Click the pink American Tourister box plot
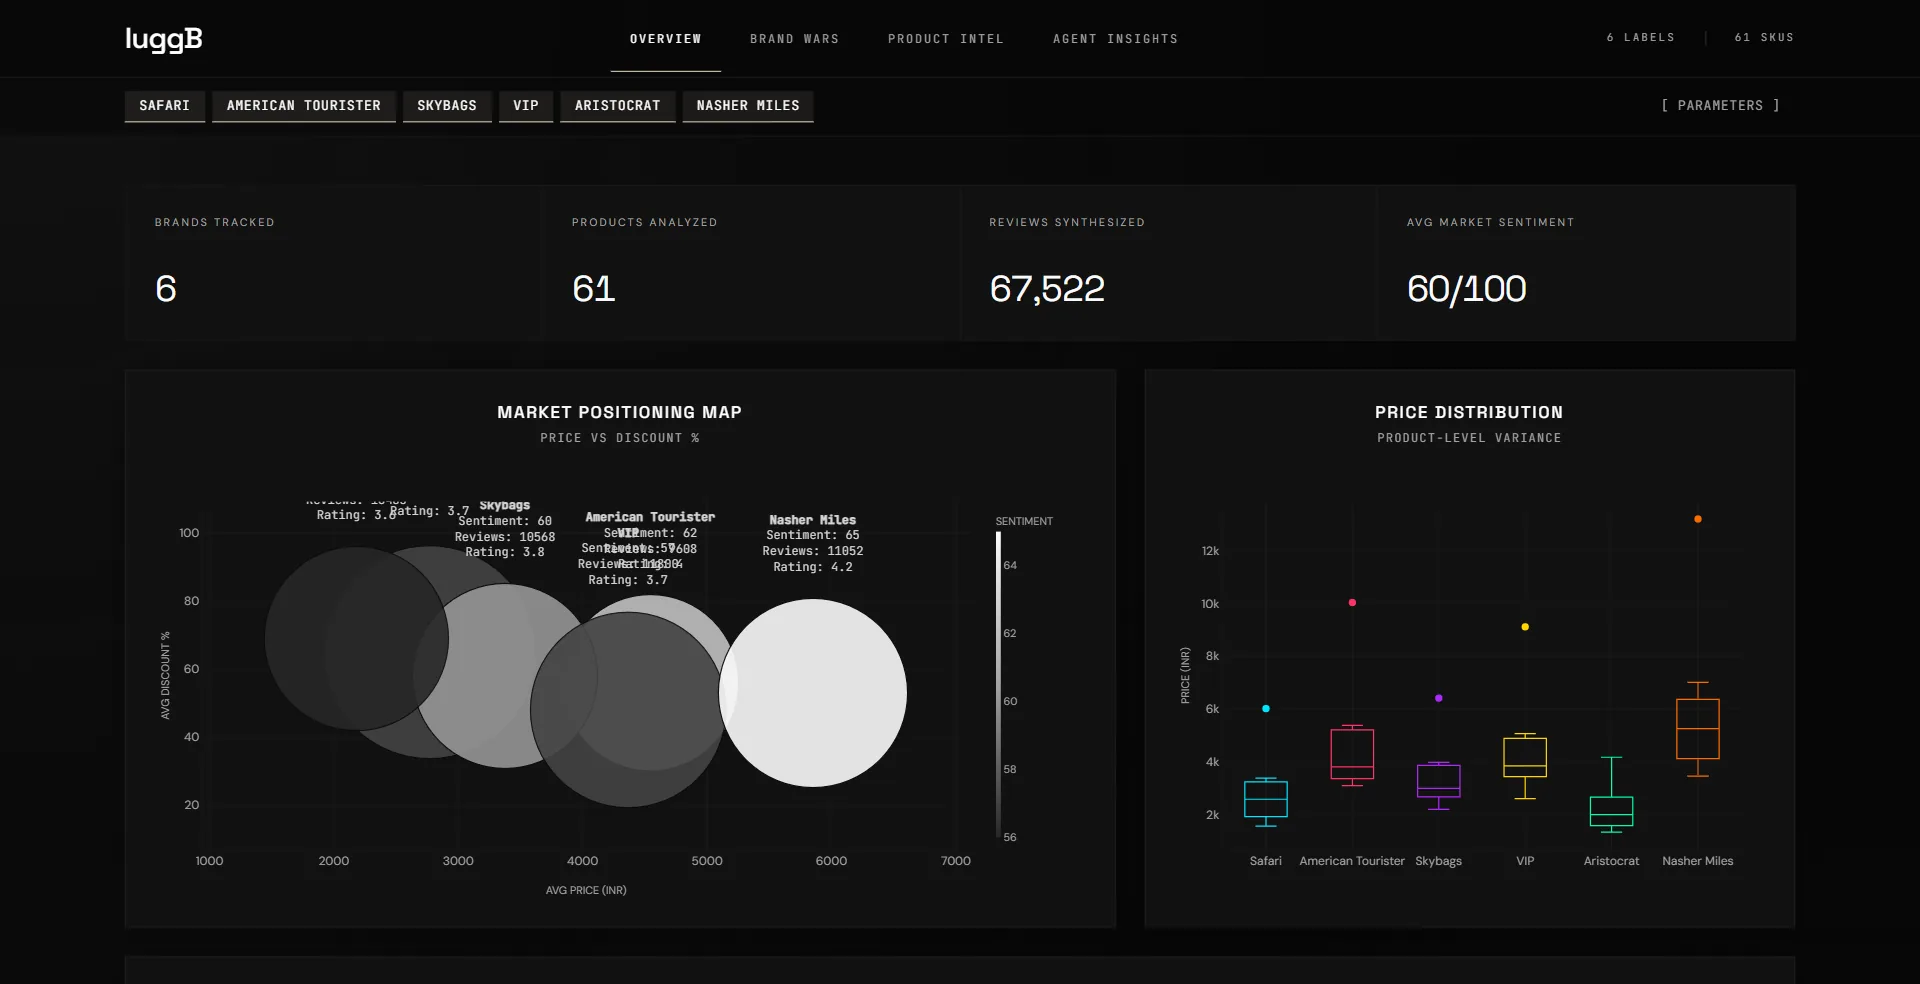This screenshot has height=984, width=1920. pyautogui.click(x=1352, y=755)
